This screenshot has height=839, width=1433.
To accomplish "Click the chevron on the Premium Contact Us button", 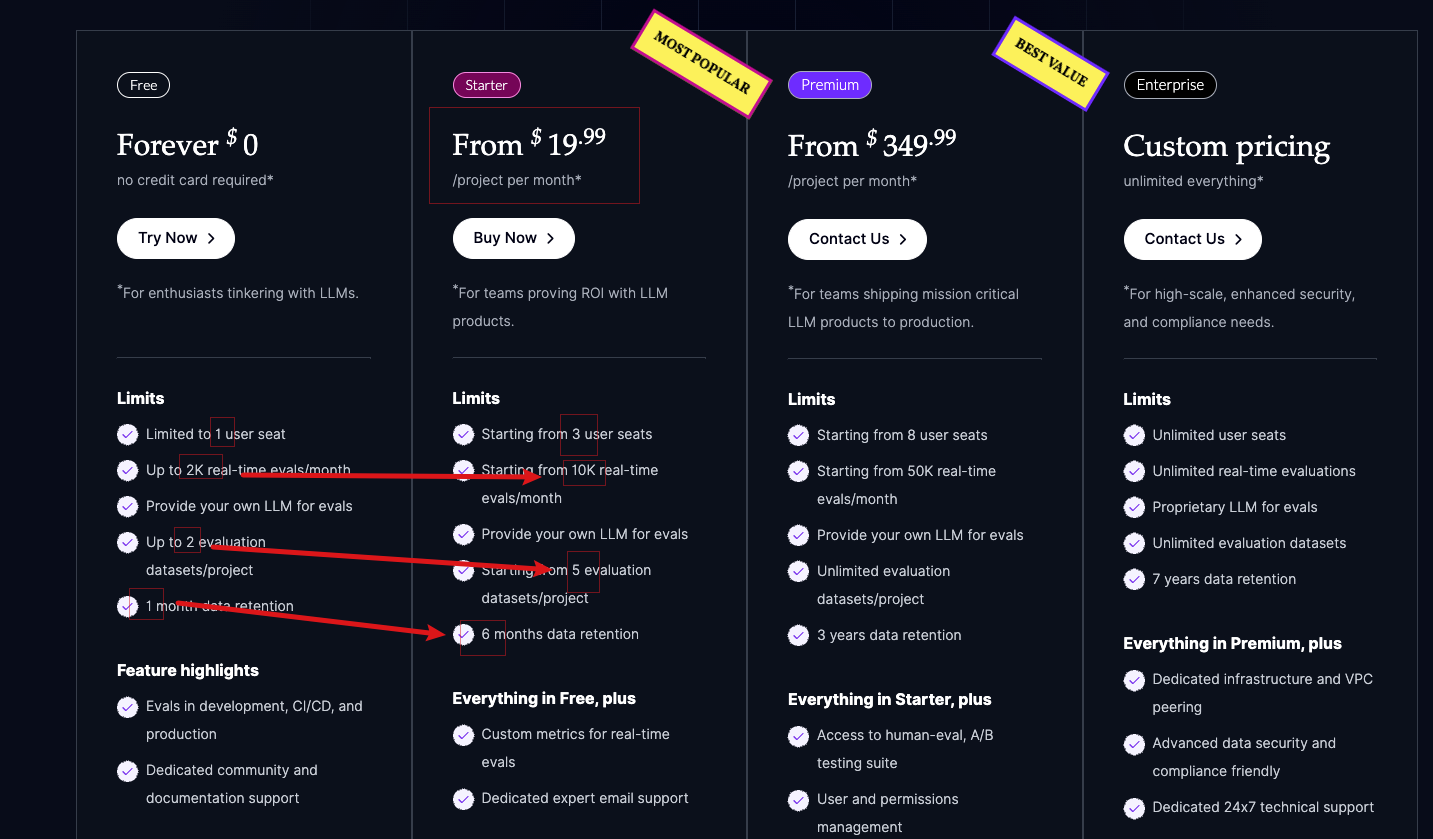I will tap(903, 239).
